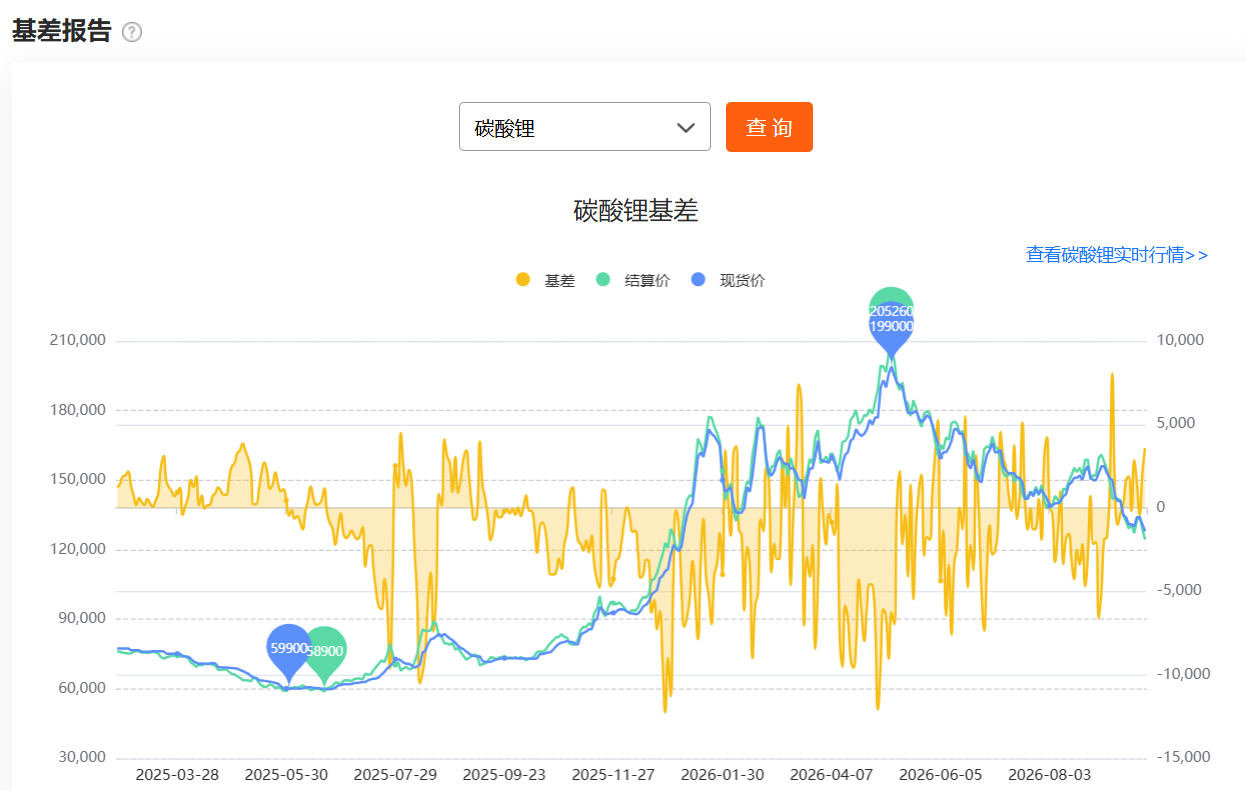This screenshot has width=1246, height=791.
Task: Click the blue 199000 maximum marker pin
Action: [891, 328]
